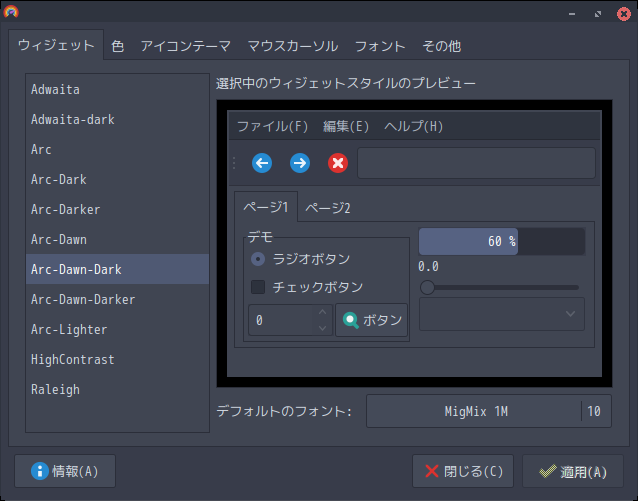This screenshot has width=638, height=501.
Task: Click the 閉じる(C) button
Action: (463, 471)
